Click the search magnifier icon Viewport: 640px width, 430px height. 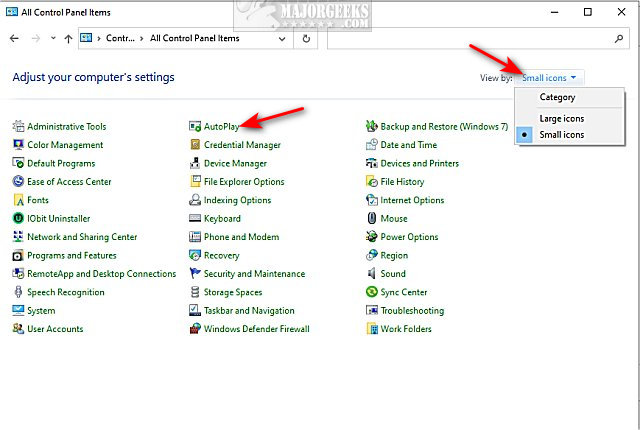click(619, 39)
